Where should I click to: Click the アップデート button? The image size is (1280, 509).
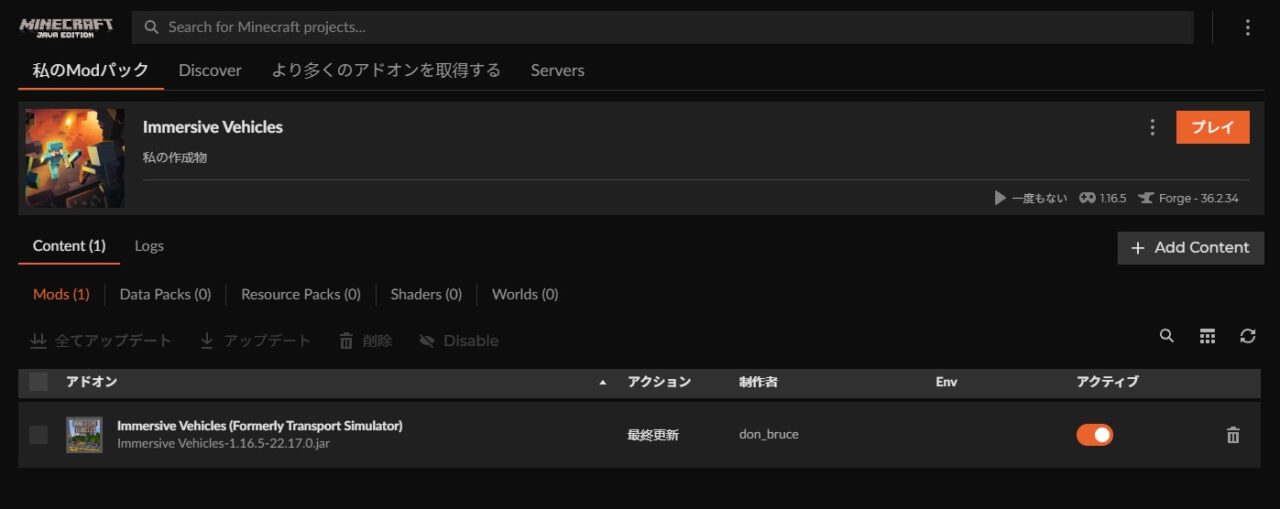(x=256, y=341)
